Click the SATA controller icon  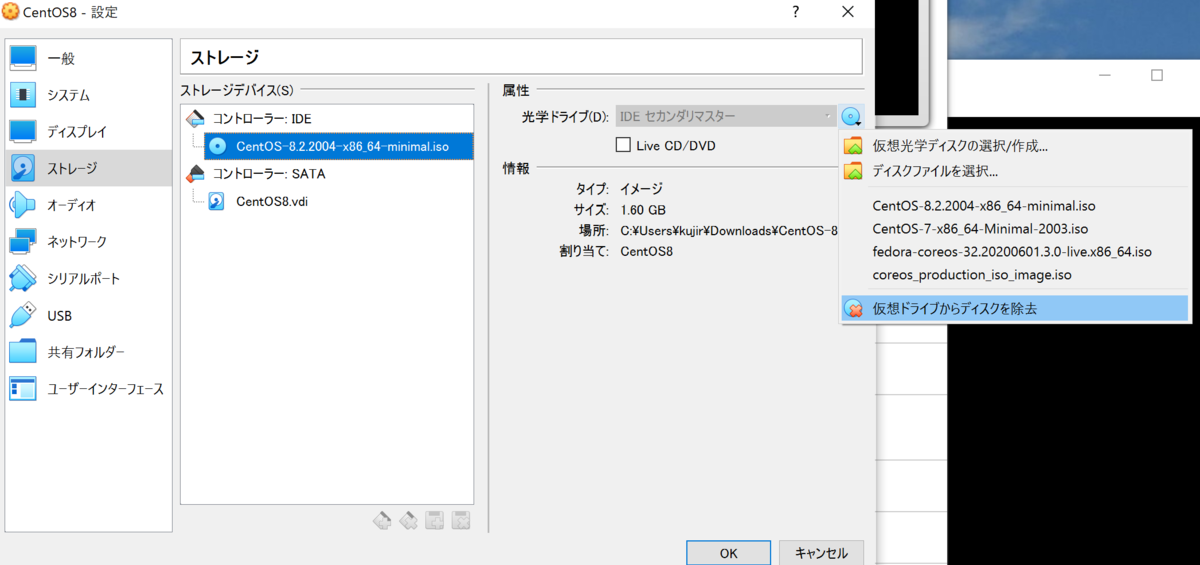click(196, 173)
